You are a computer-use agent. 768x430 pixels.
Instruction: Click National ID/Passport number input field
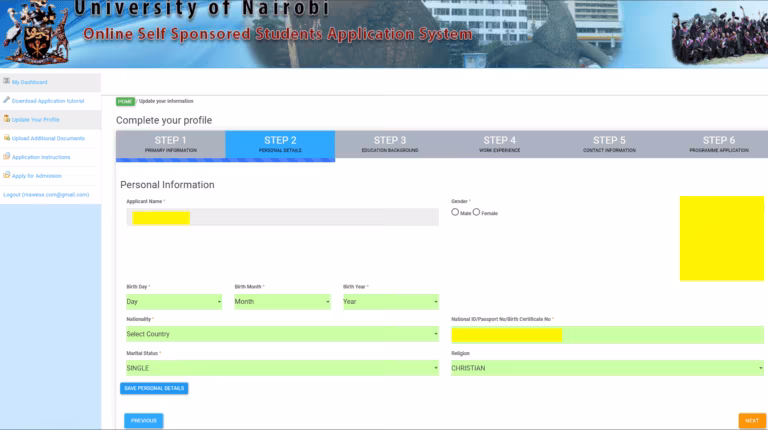[607, 335]
